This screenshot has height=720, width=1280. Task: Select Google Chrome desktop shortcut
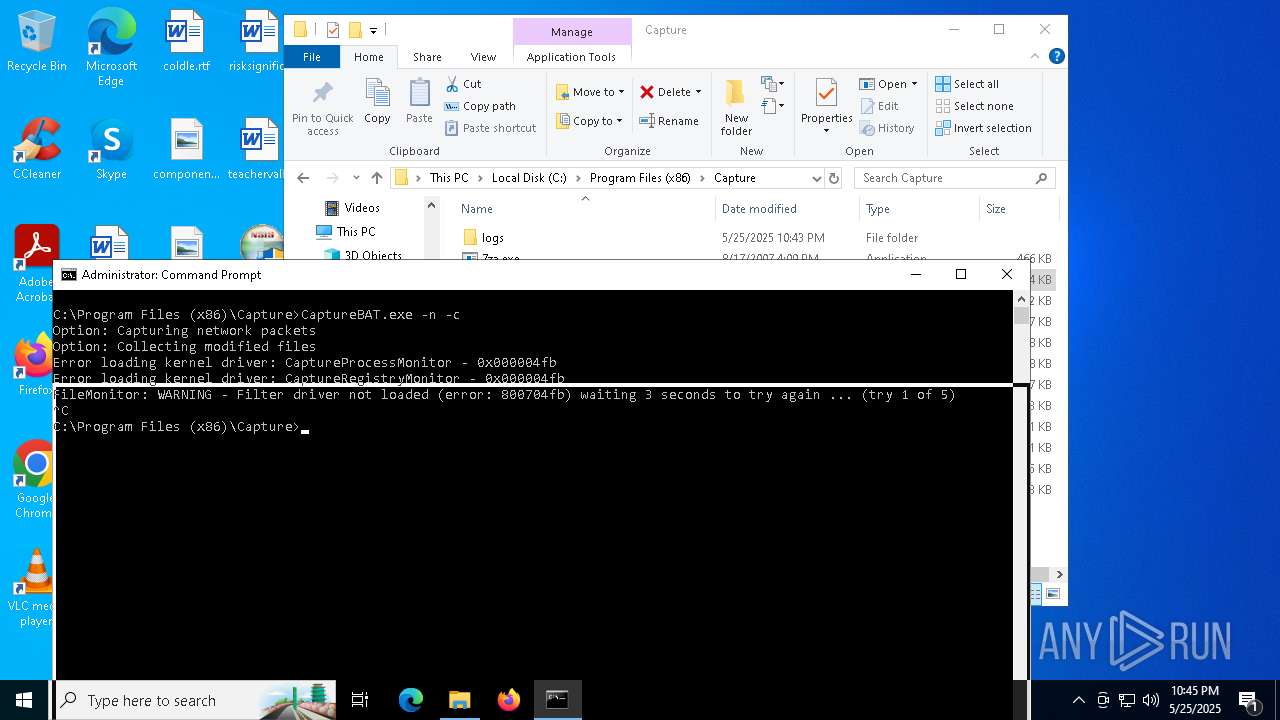pos(35,479)
